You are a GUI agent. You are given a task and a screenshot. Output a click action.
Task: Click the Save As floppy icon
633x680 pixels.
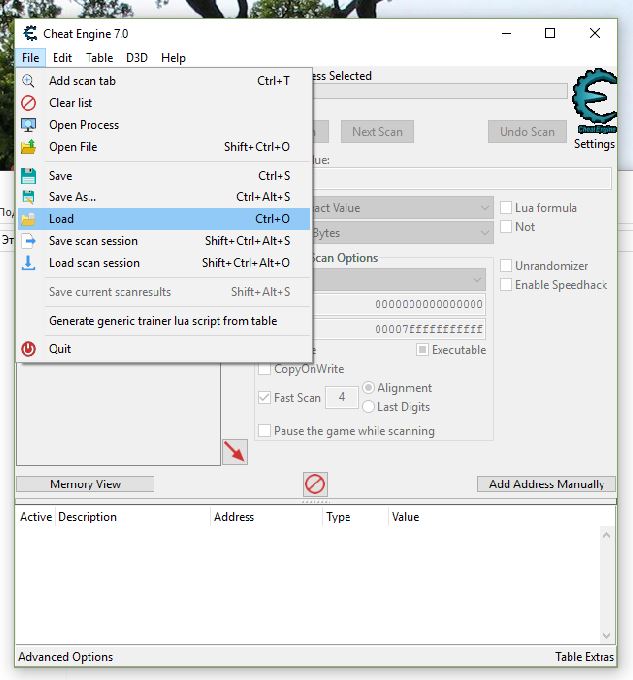pos(29,197)
